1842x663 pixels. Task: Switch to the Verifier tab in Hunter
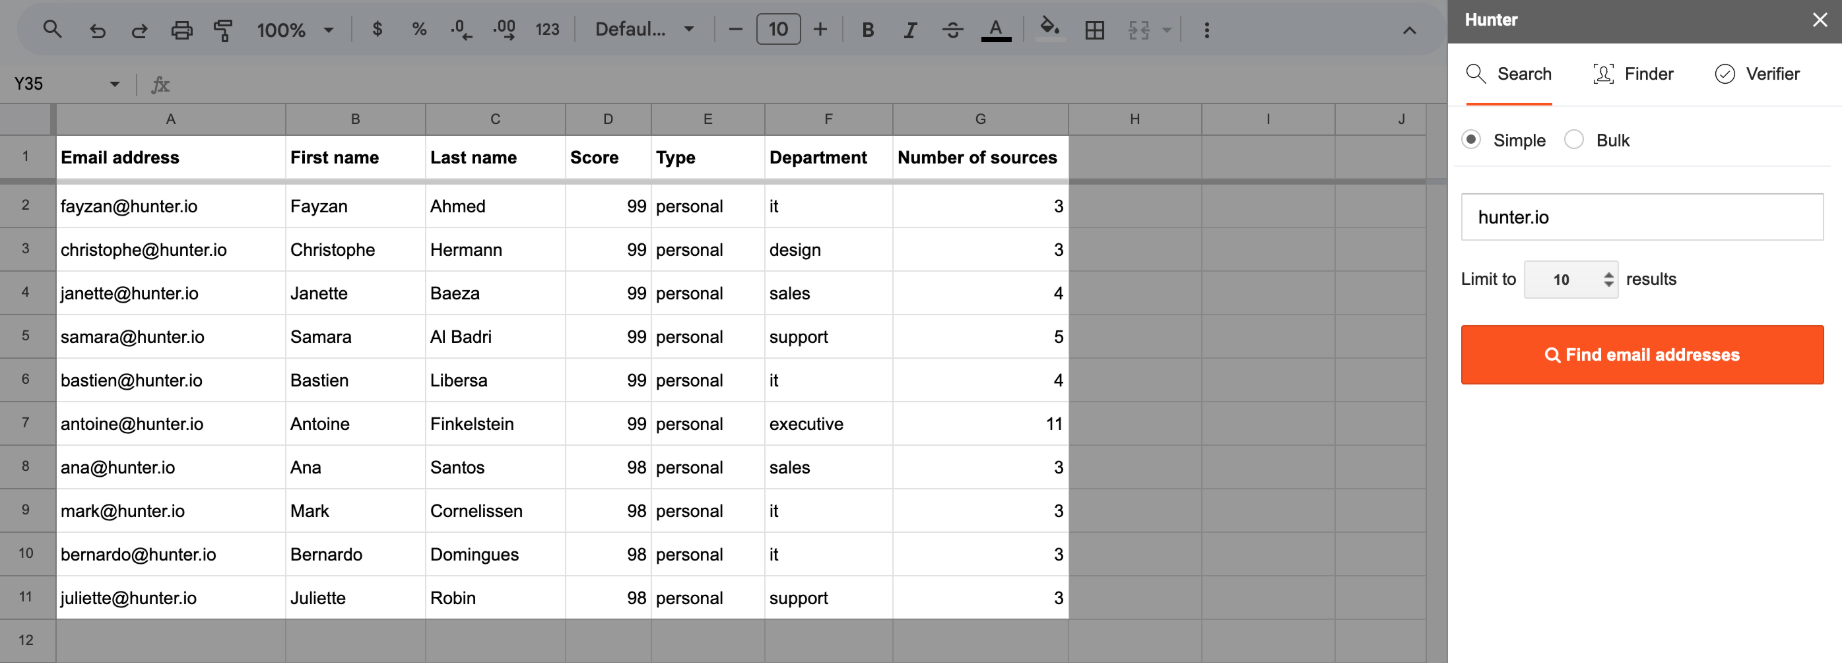1757,74
